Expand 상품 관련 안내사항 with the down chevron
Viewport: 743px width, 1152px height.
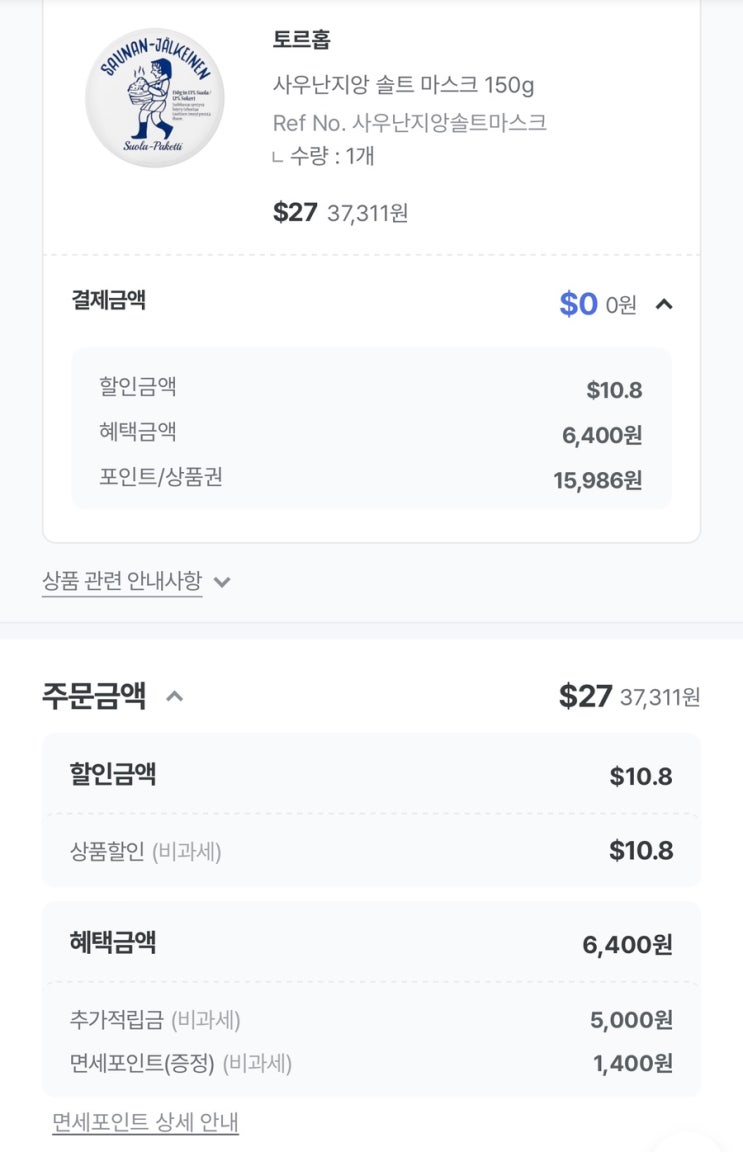[222, 582]
